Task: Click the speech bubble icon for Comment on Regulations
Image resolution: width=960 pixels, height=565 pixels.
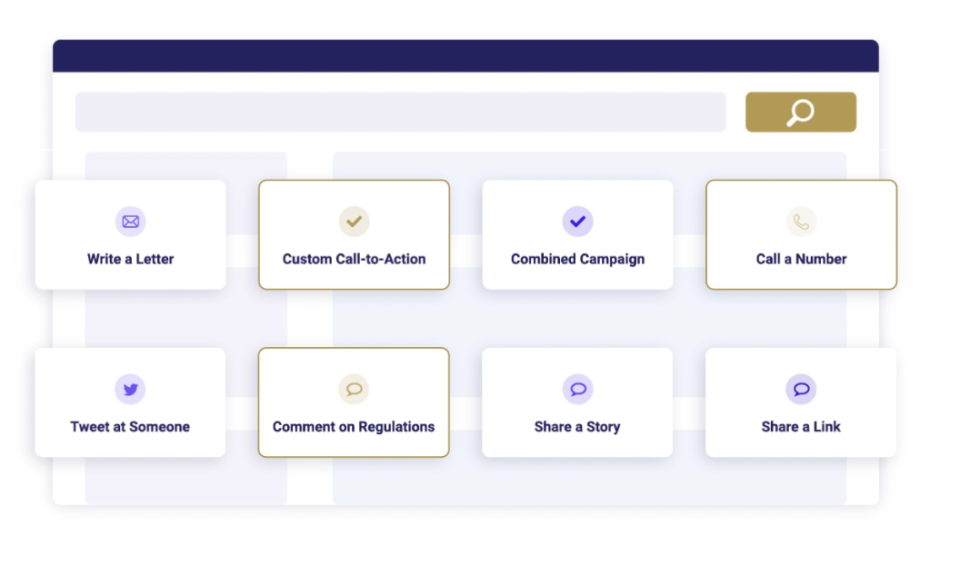Action: tap(354, 389)
